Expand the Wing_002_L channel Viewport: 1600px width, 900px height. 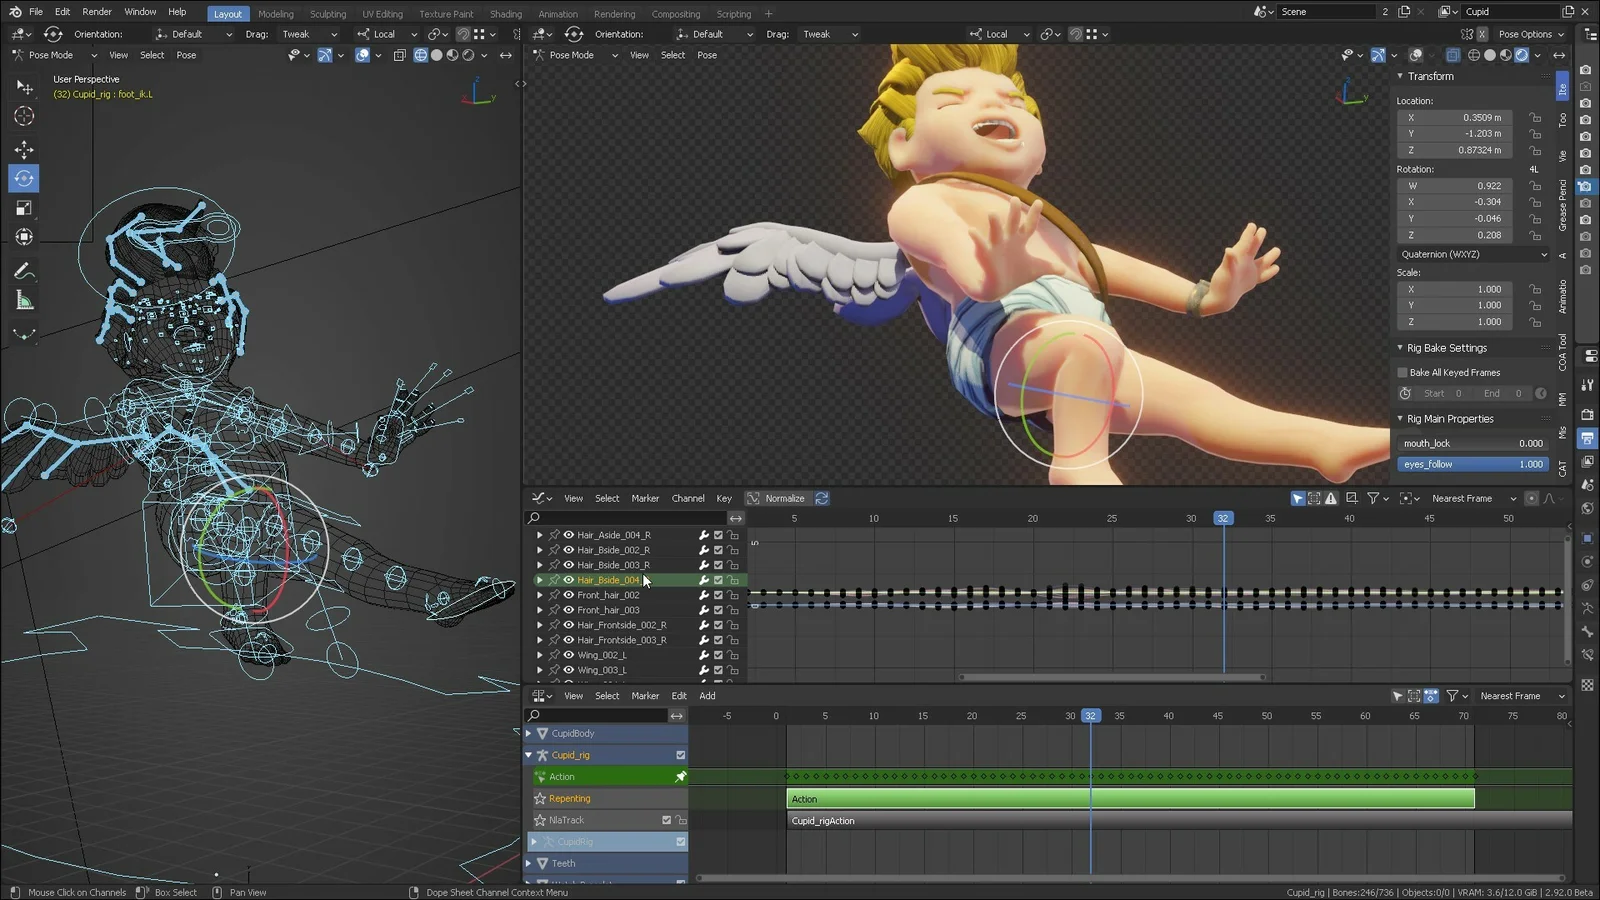click(540, 654)
